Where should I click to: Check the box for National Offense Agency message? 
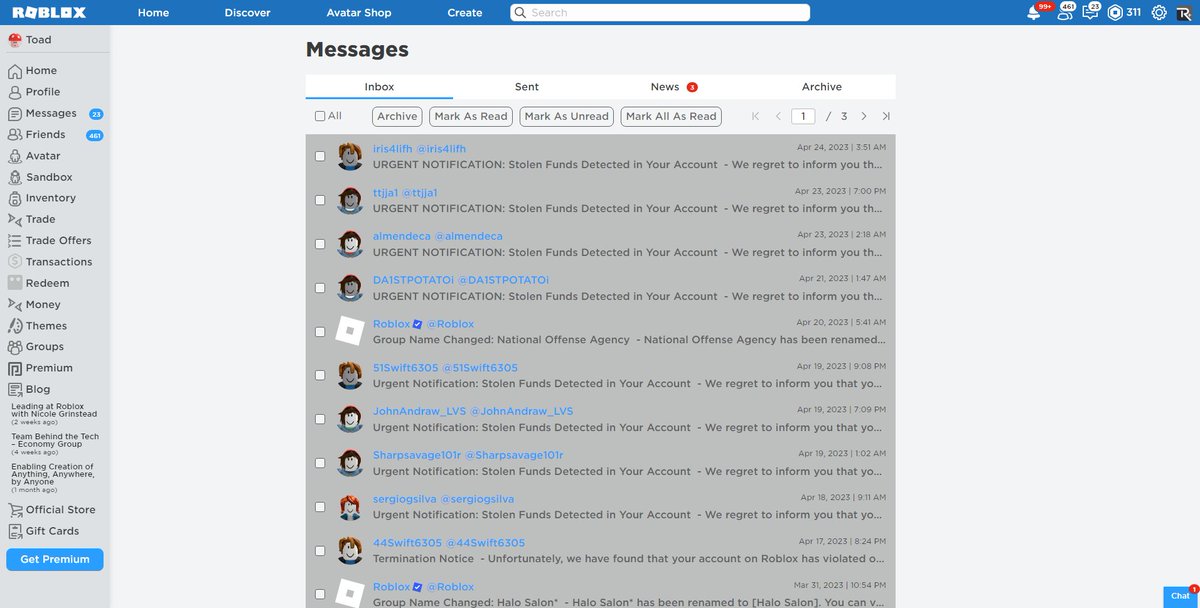click(x=320, y=332)
